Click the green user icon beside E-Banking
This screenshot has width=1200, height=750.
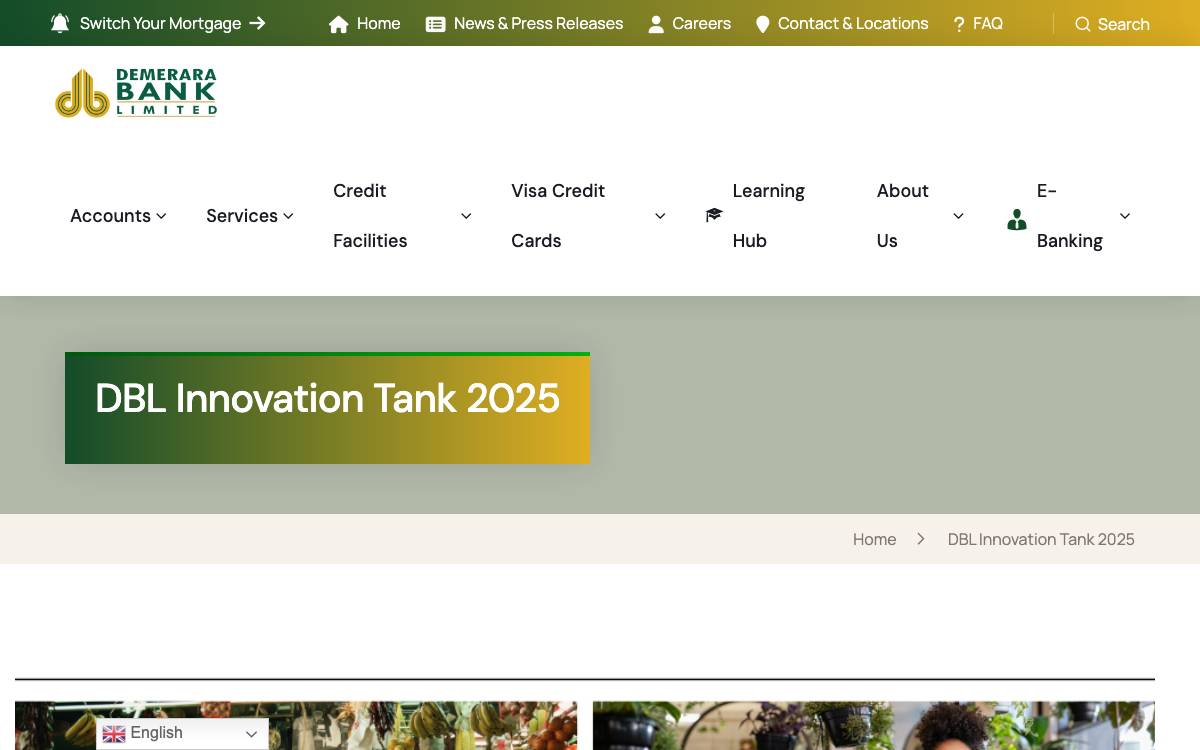pos(1017,220)
